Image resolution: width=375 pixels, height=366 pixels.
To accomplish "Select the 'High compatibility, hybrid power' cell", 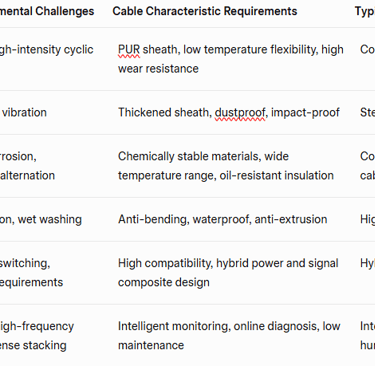I will [x=228, y=273].
